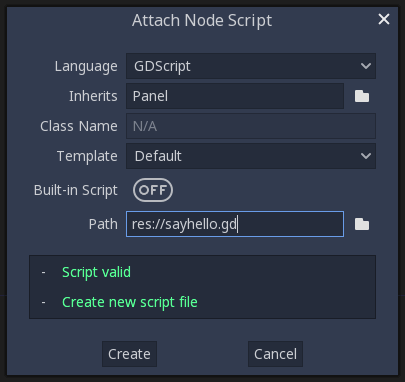Click the Template label text

(87, 156)
